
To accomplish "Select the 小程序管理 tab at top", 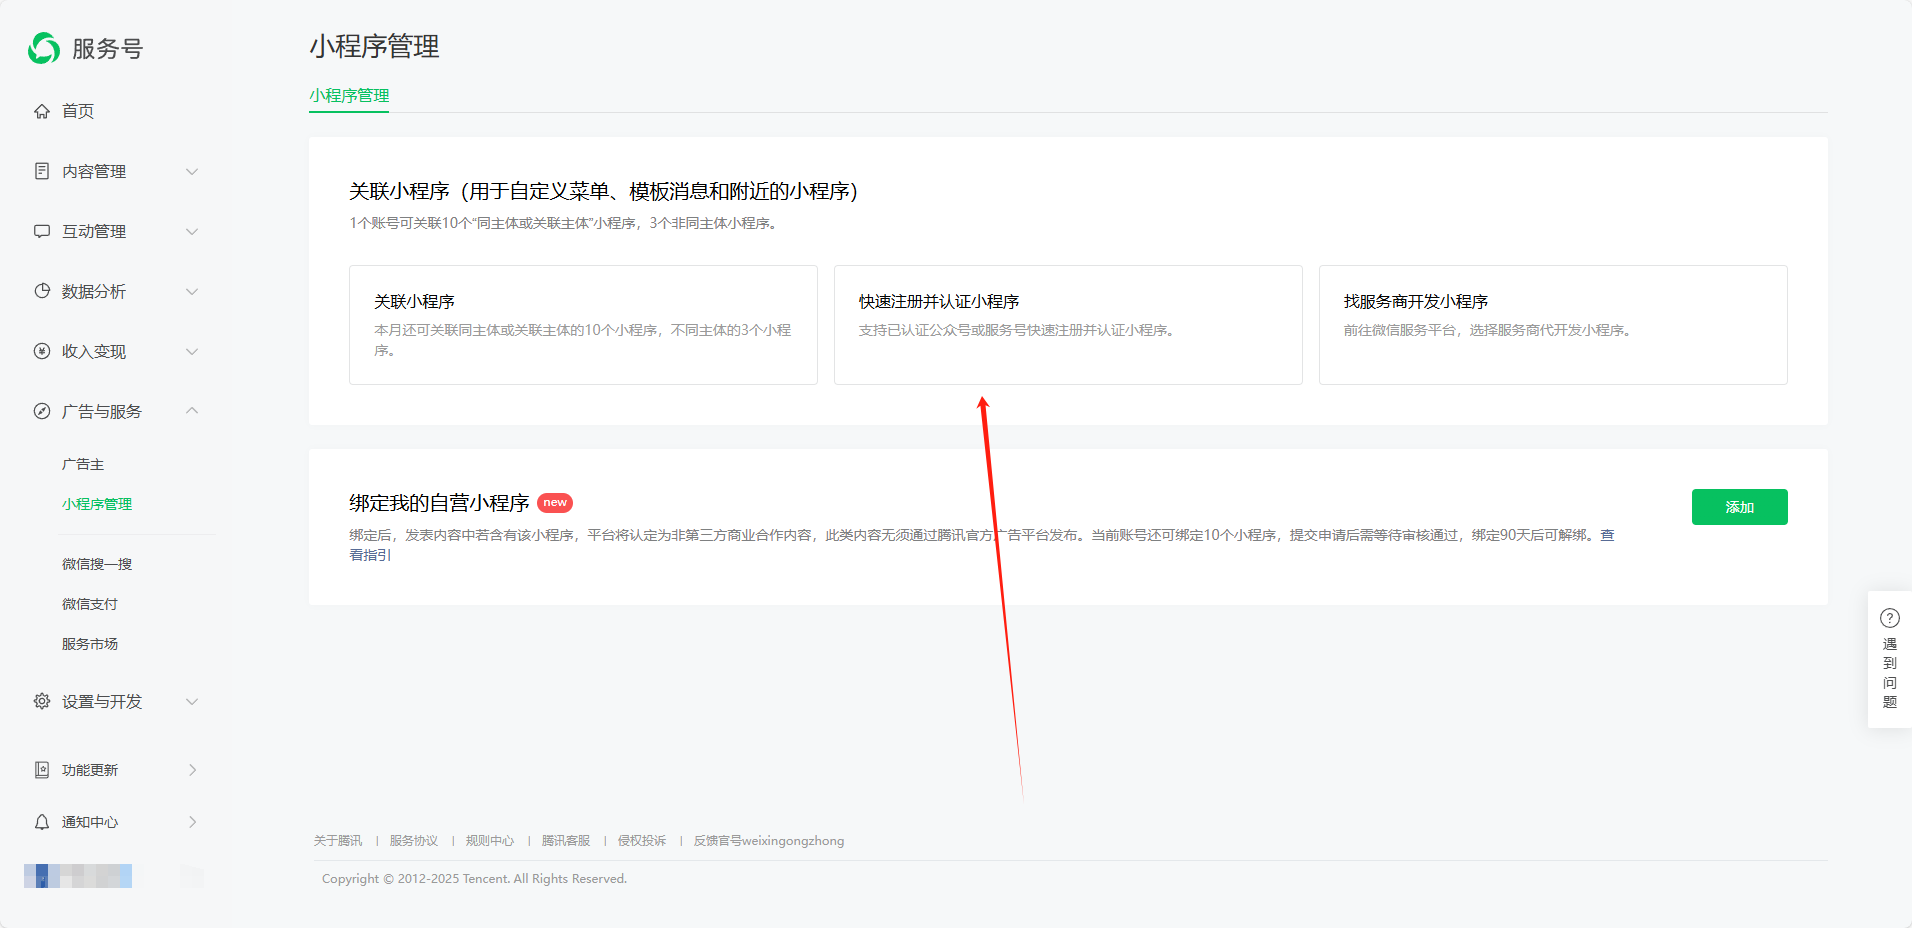I will (349, 96).
